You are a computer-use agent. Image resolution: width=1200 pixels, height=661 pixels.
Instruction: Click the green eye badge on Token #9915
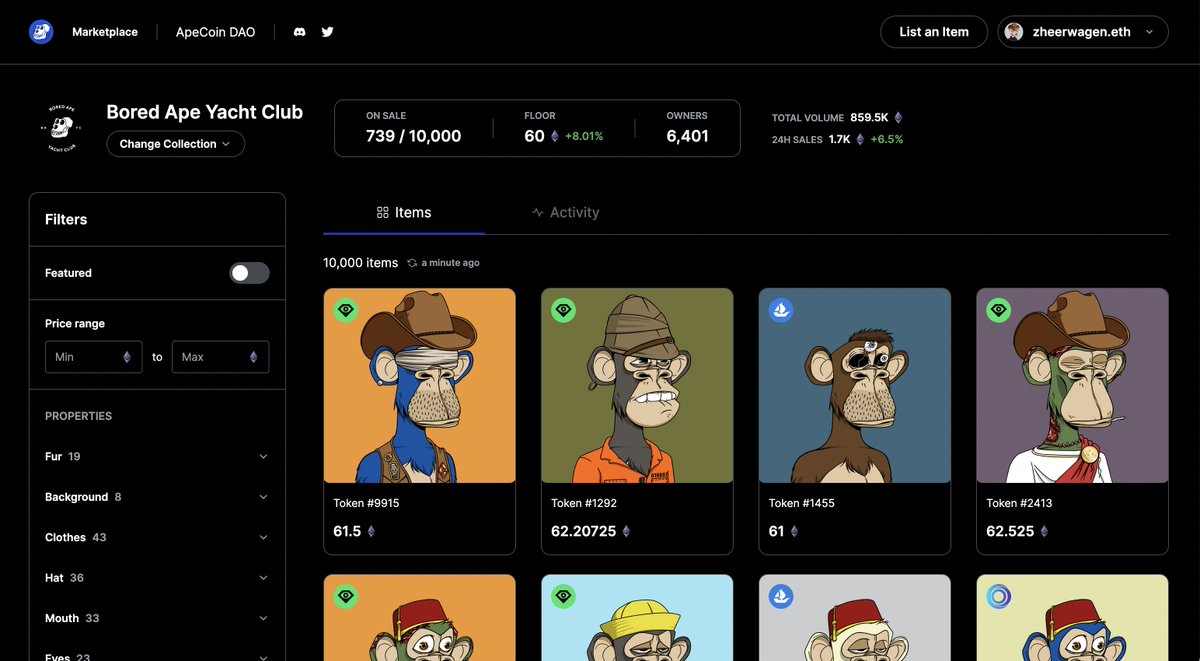click(x=346, y=311)
